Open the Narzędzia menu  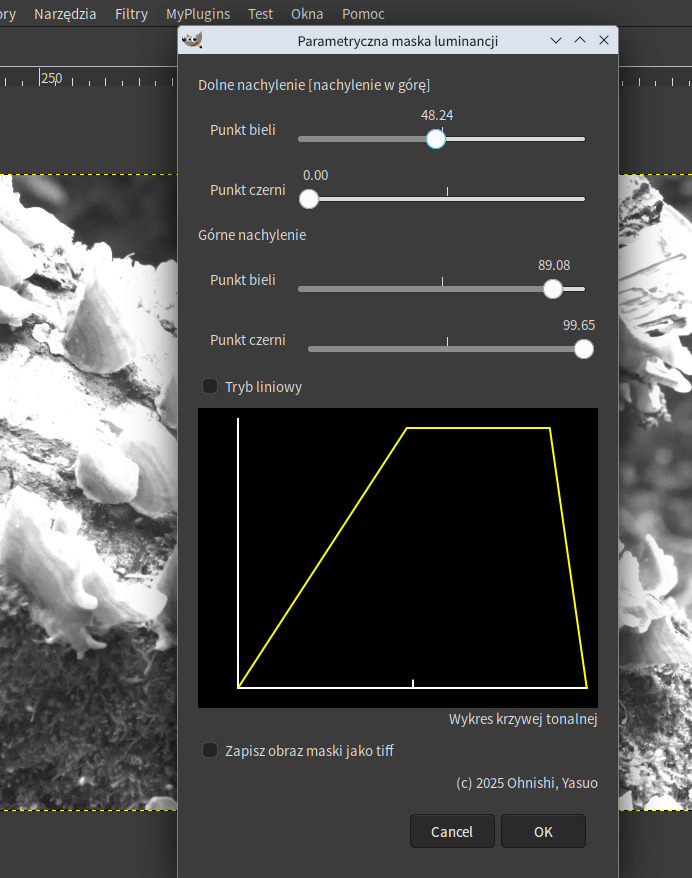tap(65, 14)
